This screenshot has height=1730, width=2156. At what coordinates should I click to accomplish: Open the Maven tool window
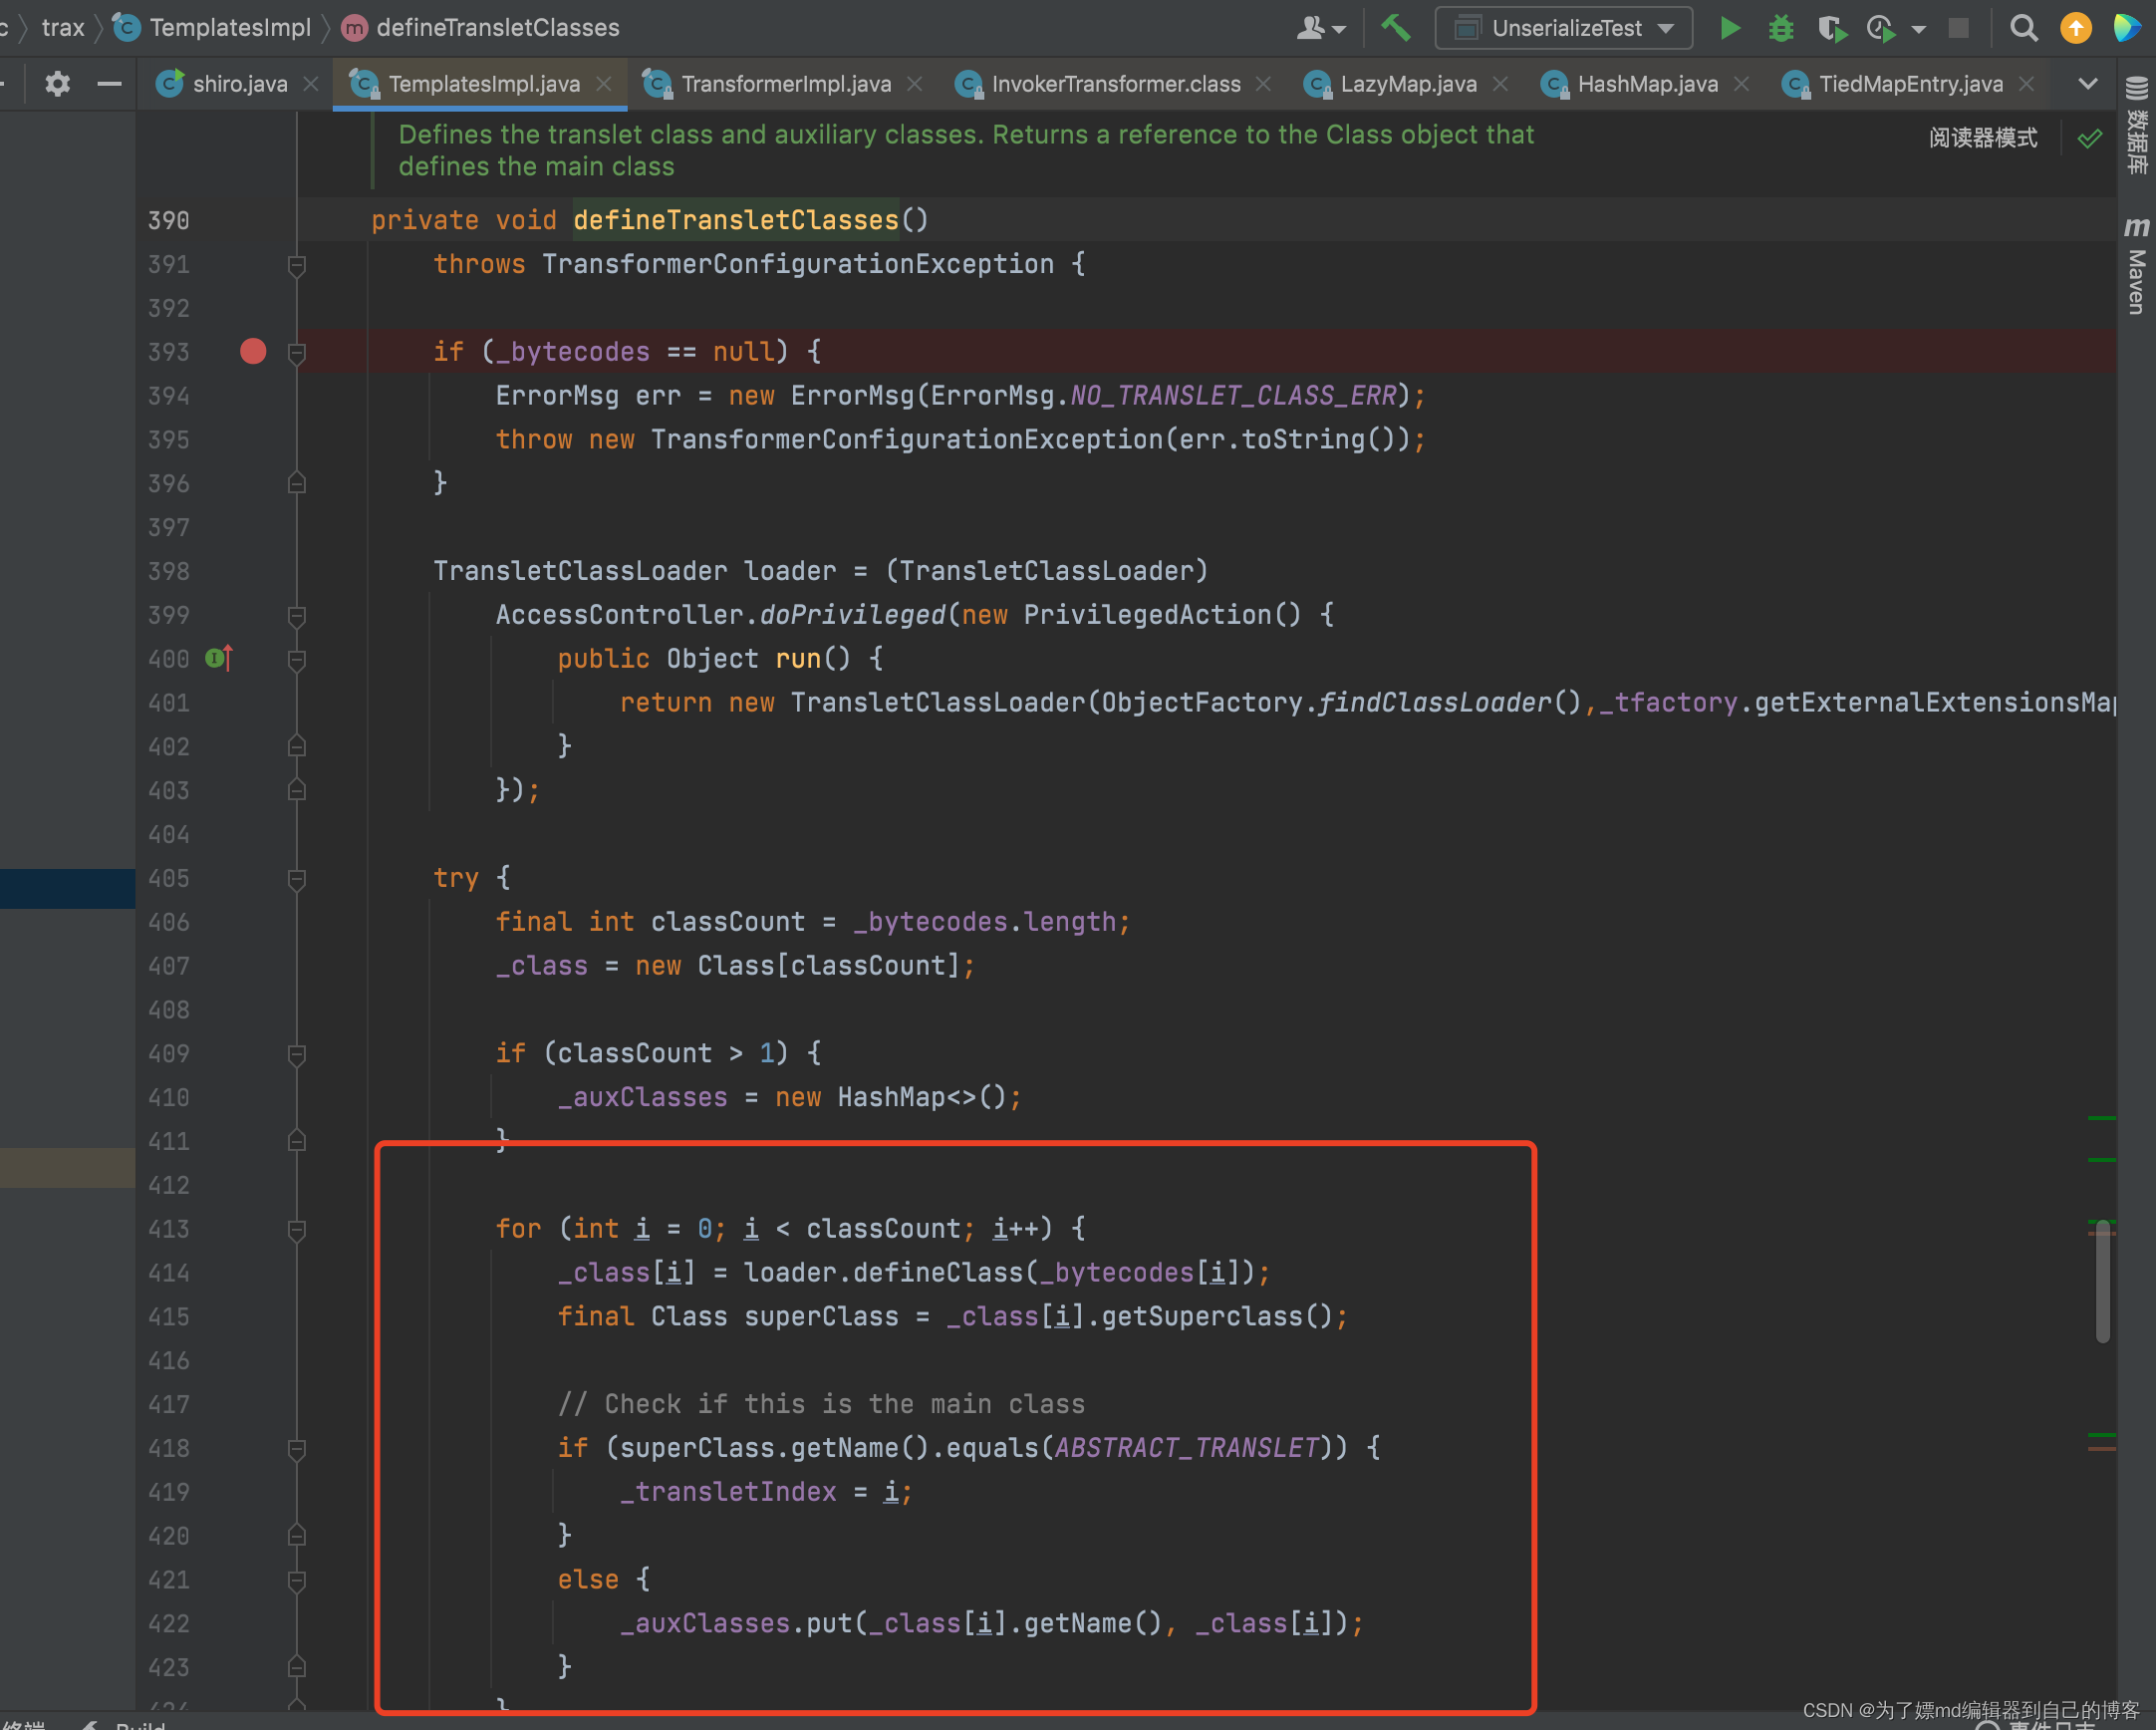tap(2136, 265)
